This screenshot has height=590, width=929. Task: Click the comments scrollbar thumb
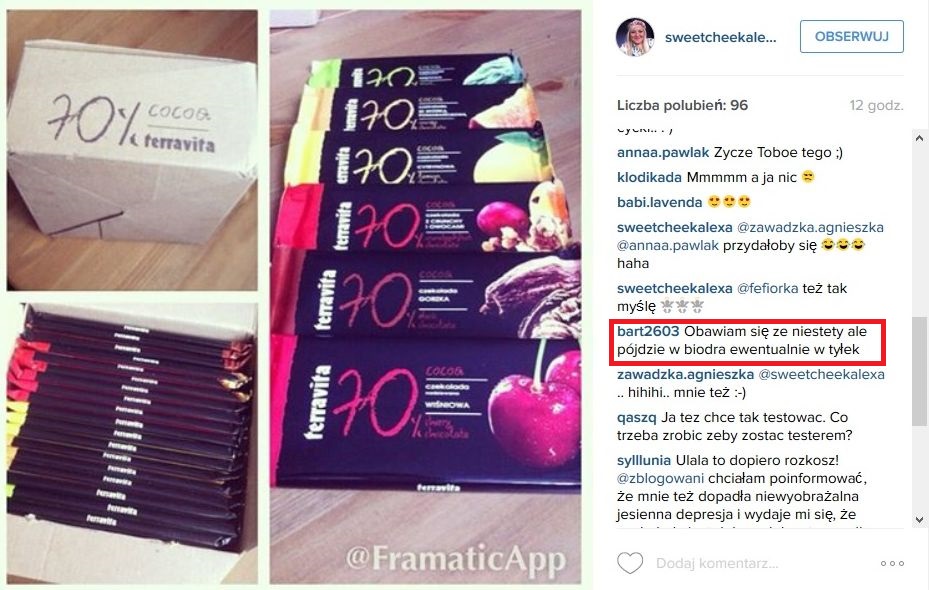[919, 371]
